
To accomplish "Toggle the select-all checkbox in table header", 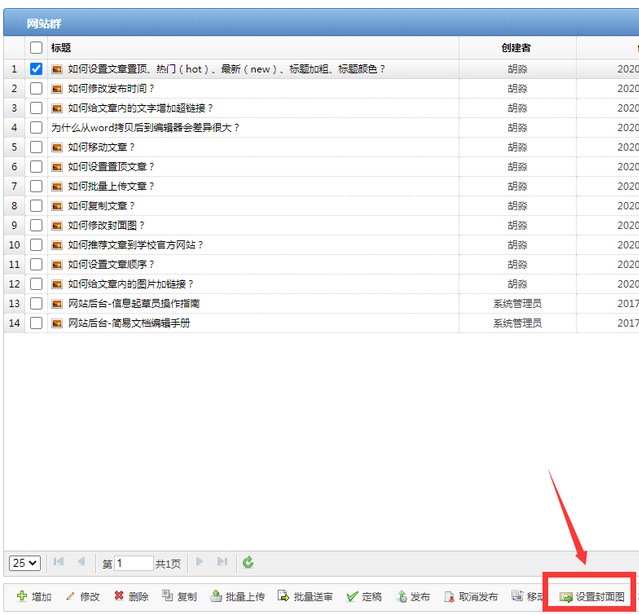I will pos(36,48).
